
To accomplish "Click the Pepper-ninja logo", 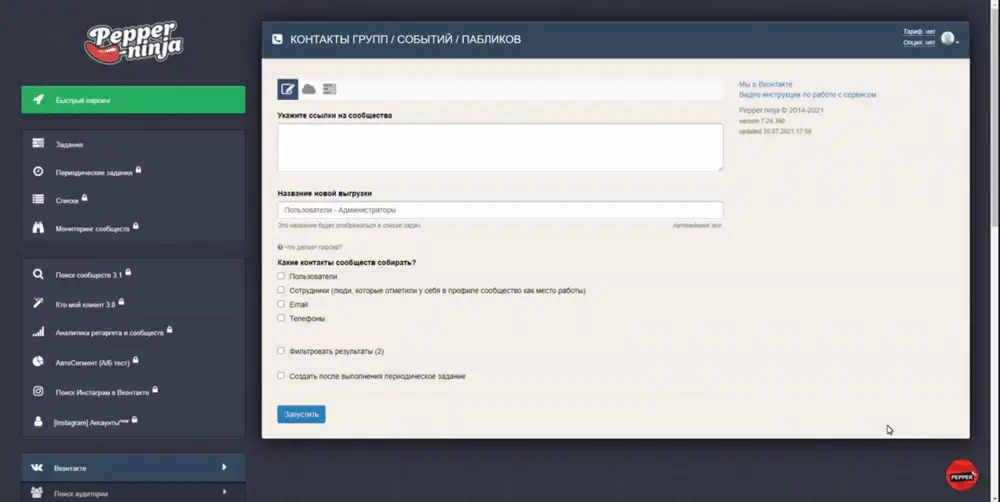I will coord(133,42).
